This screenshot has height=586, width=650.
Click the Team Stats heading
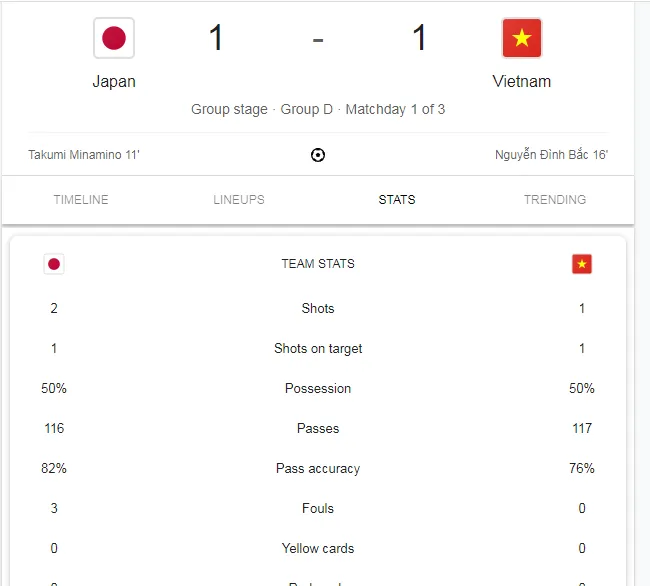(318, 264)
